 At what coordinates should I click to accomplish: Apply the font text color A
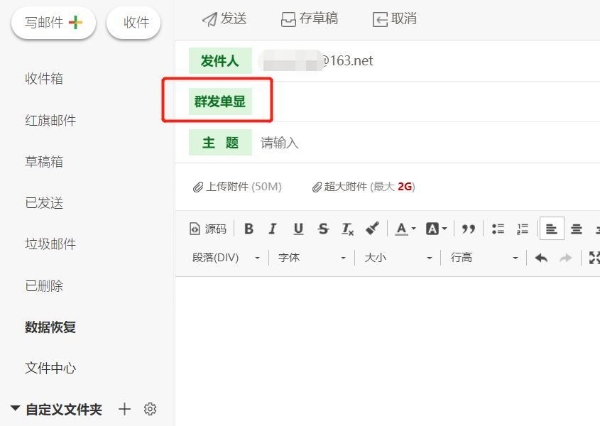click(401, 229)
